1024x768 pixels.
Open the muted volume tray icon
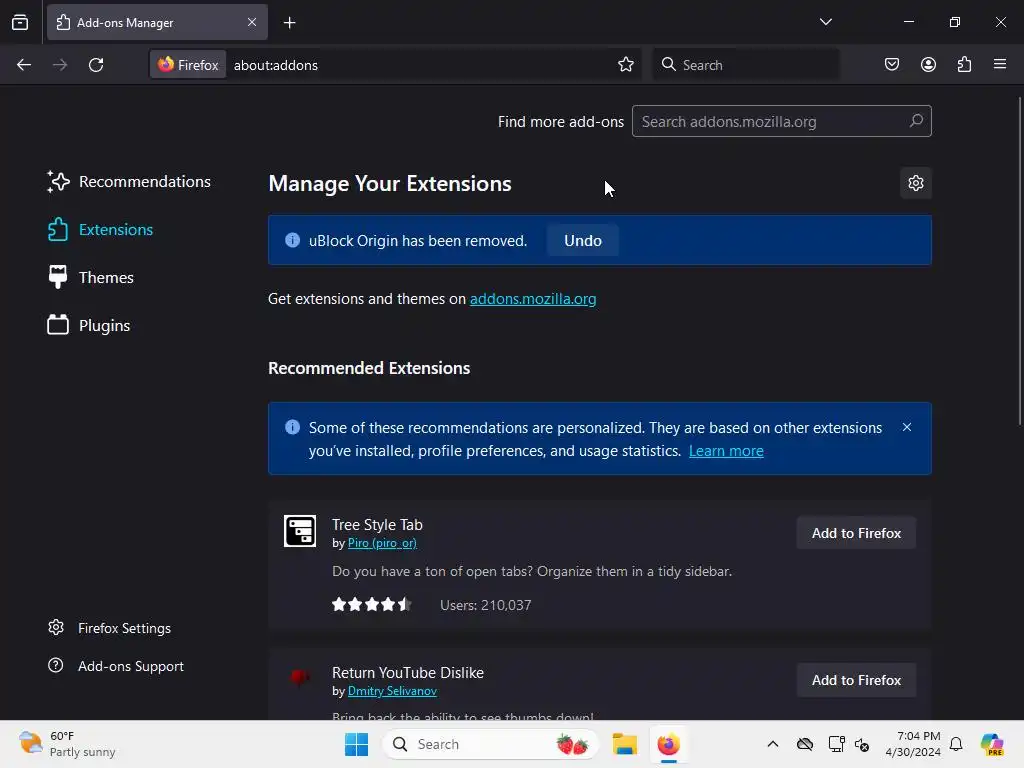[x=862, y=744]
